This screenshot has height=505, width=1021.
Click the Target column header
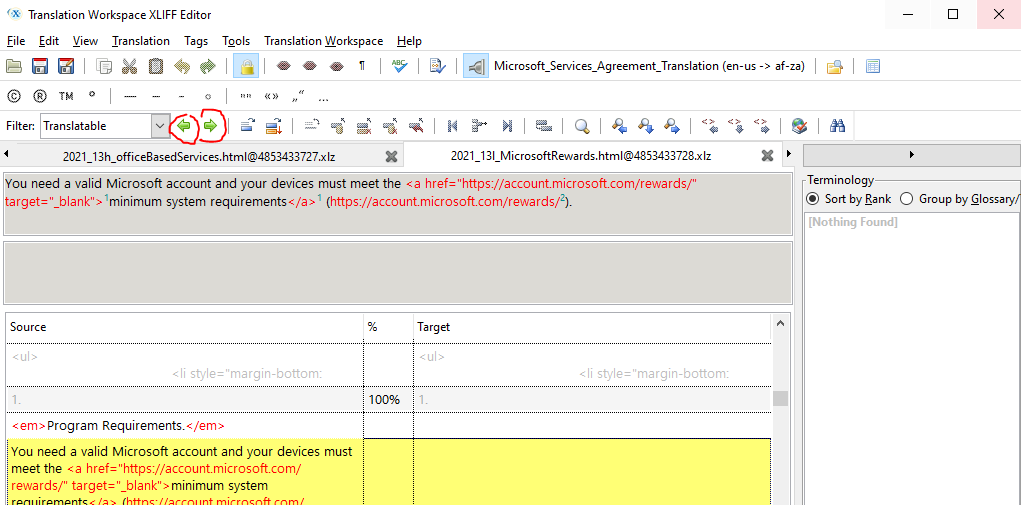pos(593,327)
